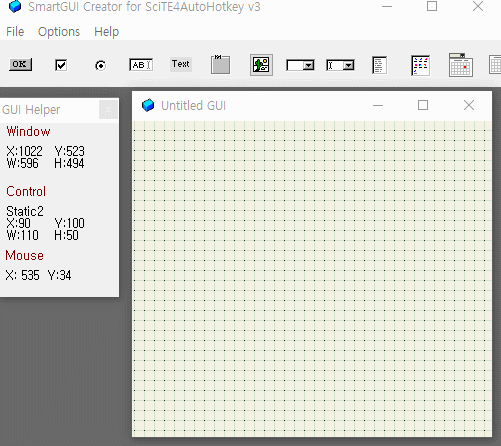Minimize the Untitled GUI window
The height and width of the screenshot is (446, 501).
[378, 105]
